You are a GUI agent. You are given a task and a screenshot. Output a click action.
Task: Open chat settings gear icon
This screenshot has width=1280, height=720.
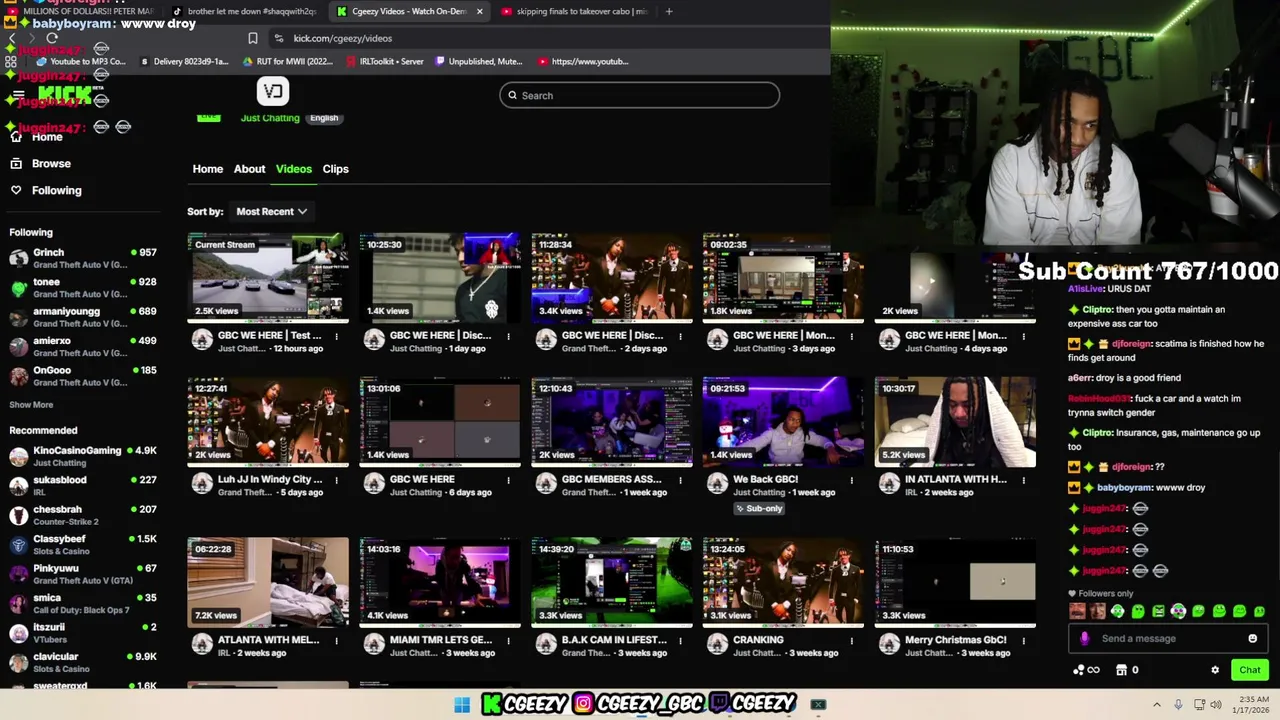pos(1215,670)
